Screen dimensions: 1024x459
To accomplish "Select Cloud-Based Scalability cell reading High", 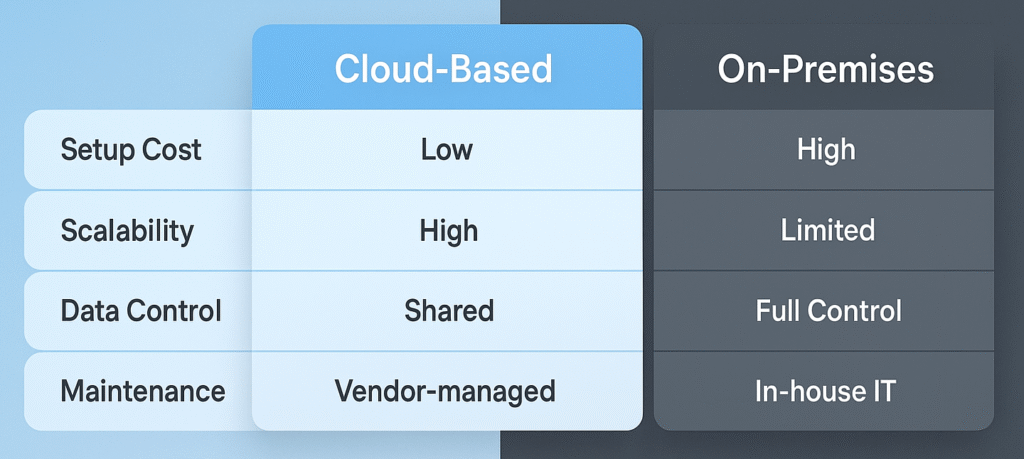I will click(x=447, y=231).
